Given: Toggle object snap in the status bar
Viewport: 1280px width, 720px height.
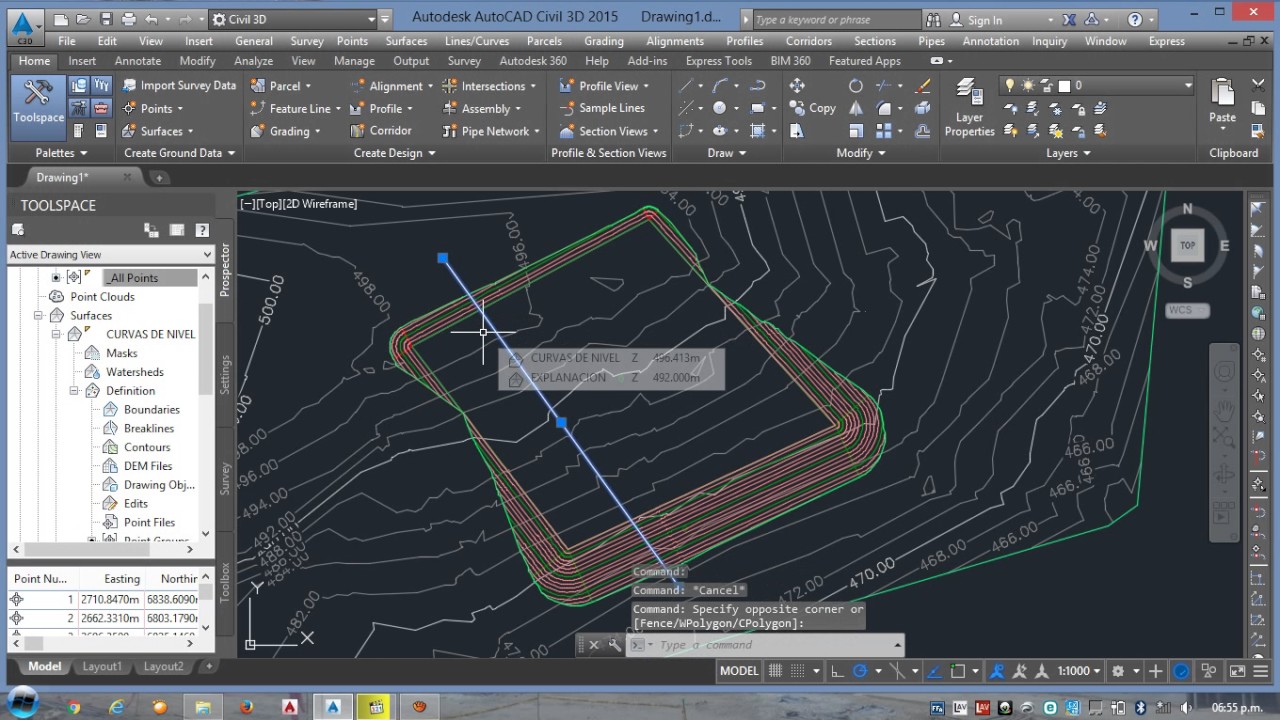Looking at the screenshot, I should [x=958, y=671].
